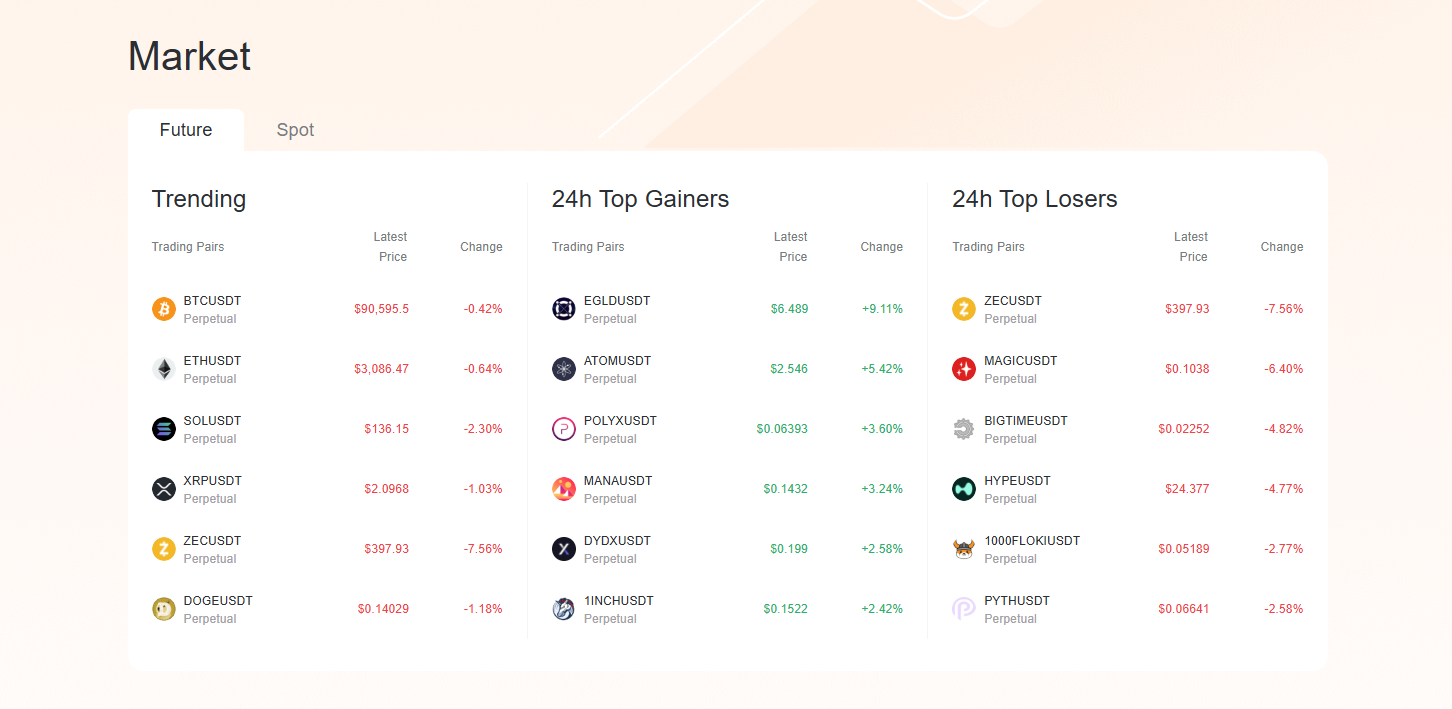This screenshot has height=709, width=1452.
Task: Click the DYDX coin icon
Action: click(564, 549)
